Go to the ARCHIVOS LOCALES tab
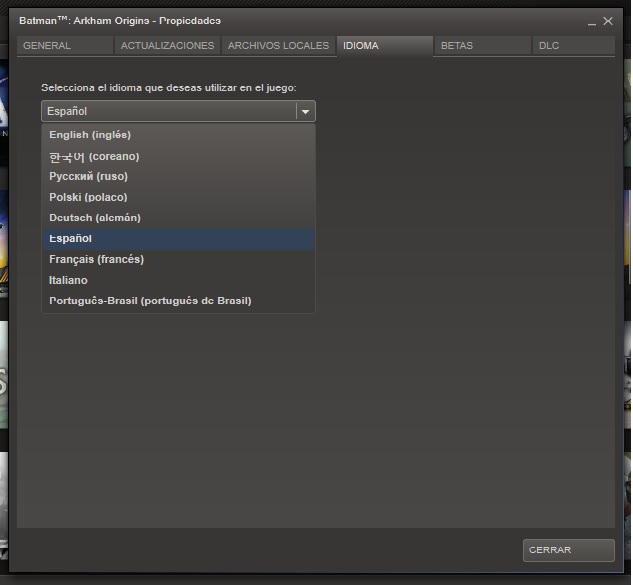Viewport: 633px width, 585px height. [278, 46]
